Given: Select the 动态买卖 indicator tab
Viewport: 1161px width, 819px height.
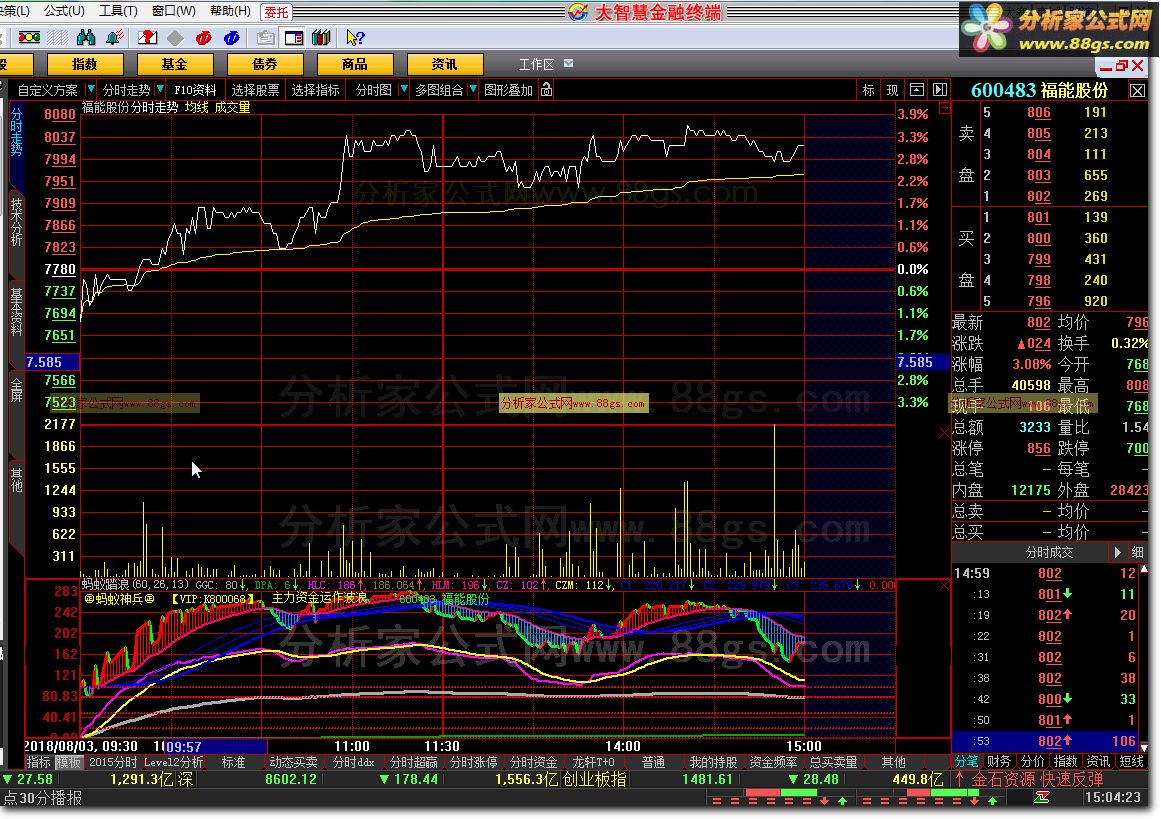Looking at the screenshot, I should [293, 762].
